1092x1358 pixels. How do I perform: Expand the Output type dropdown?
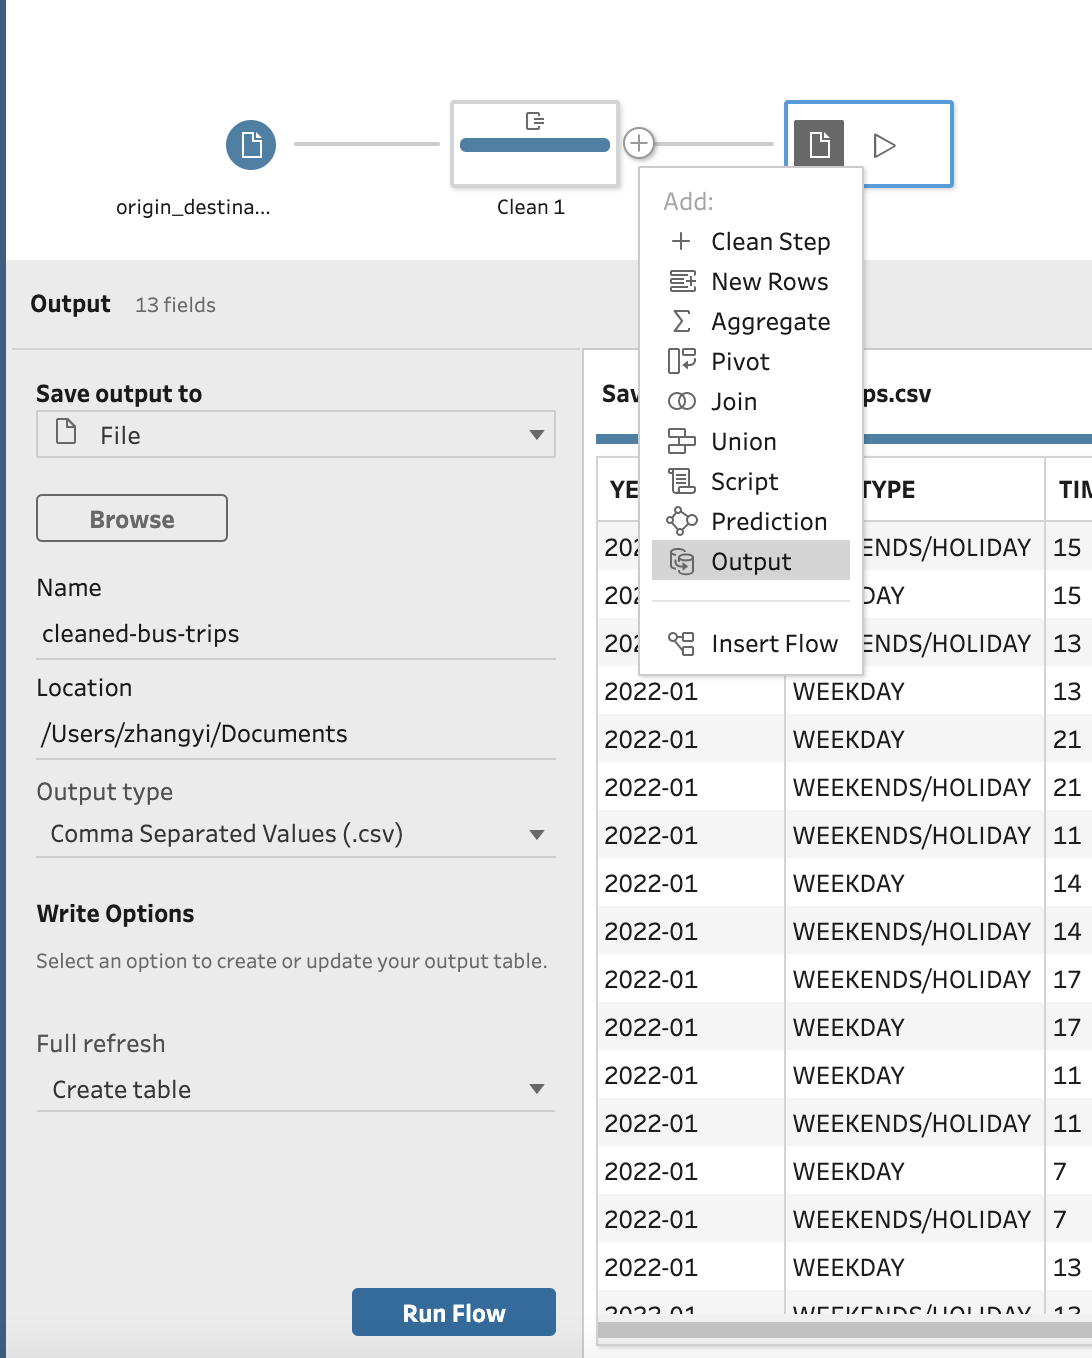click(x=296, y=834)
